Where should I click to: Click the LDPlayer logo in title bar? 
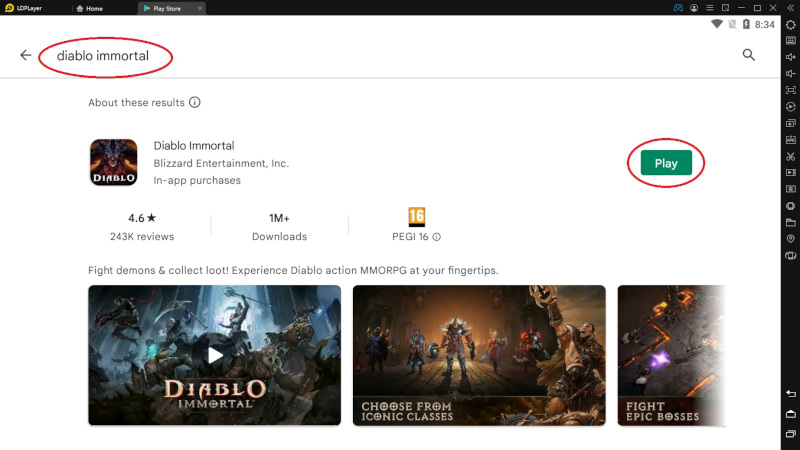tap(23, 8)
